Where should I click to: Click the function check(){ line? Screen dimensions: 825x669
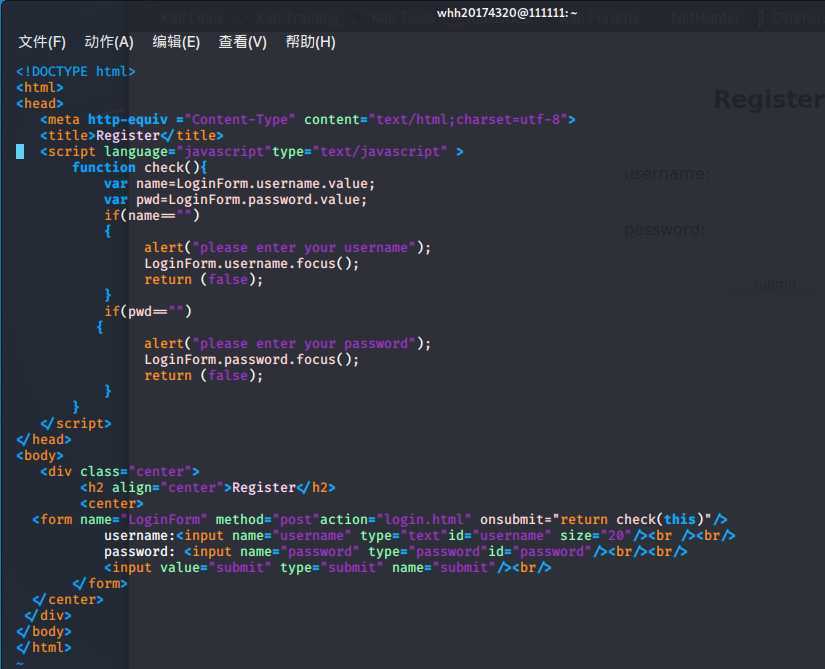pos(140,168)
